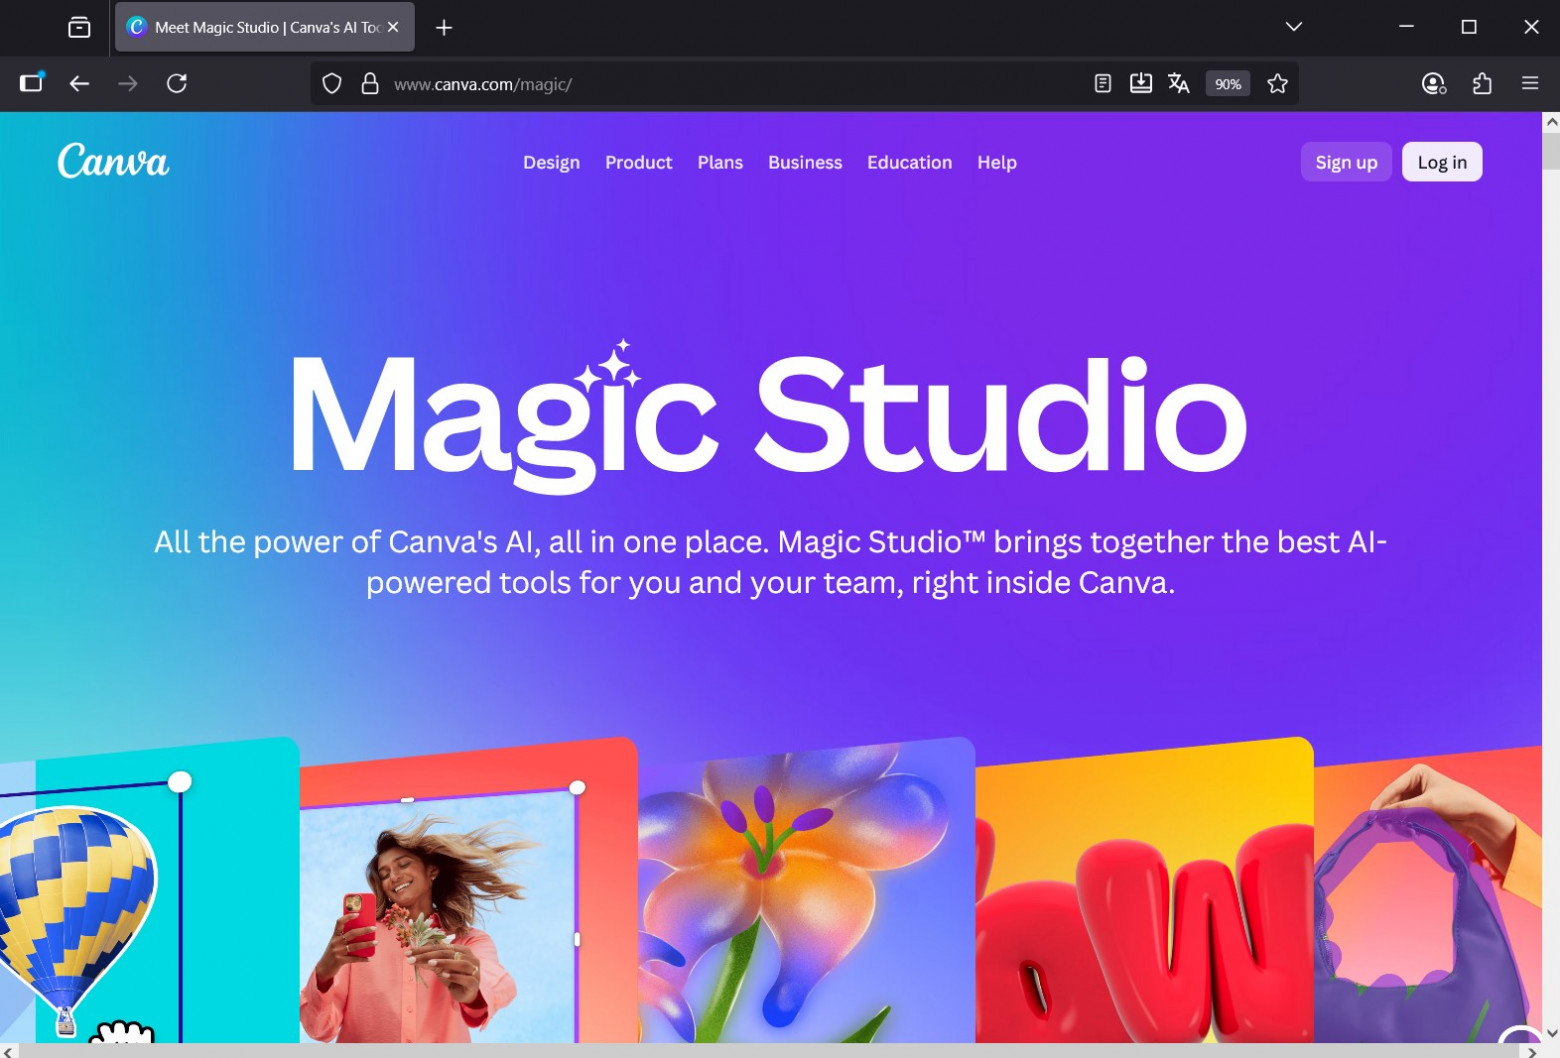Click the Sign up button
This screenshot has height=1058, width=1560.
pos(1346,161)
